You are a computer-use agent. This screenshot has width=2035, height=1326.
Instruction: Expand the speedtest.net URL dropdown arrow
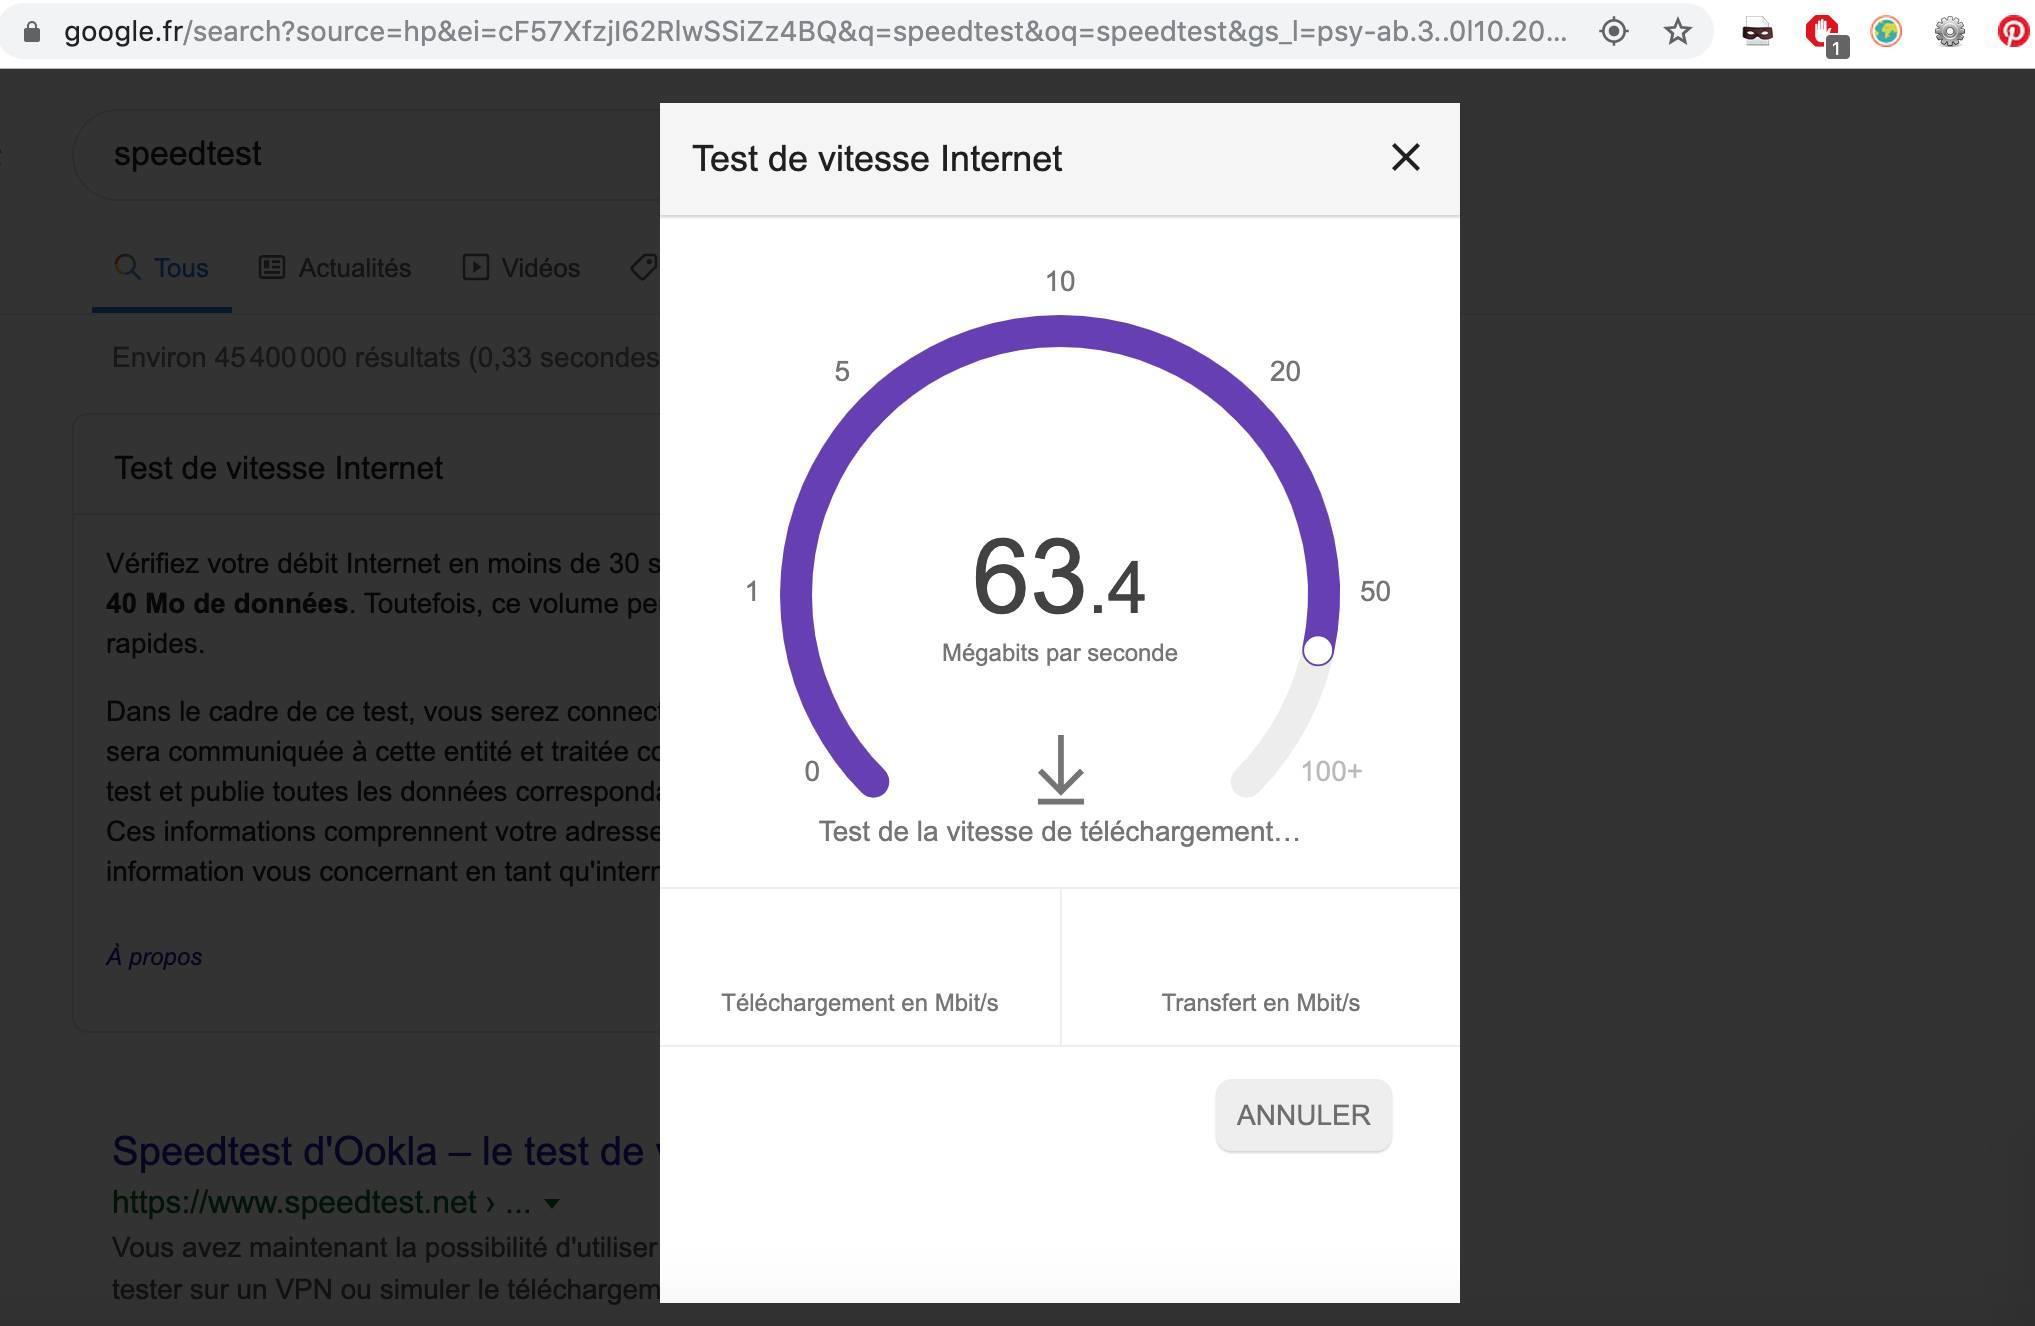[x=552, y=1203]
